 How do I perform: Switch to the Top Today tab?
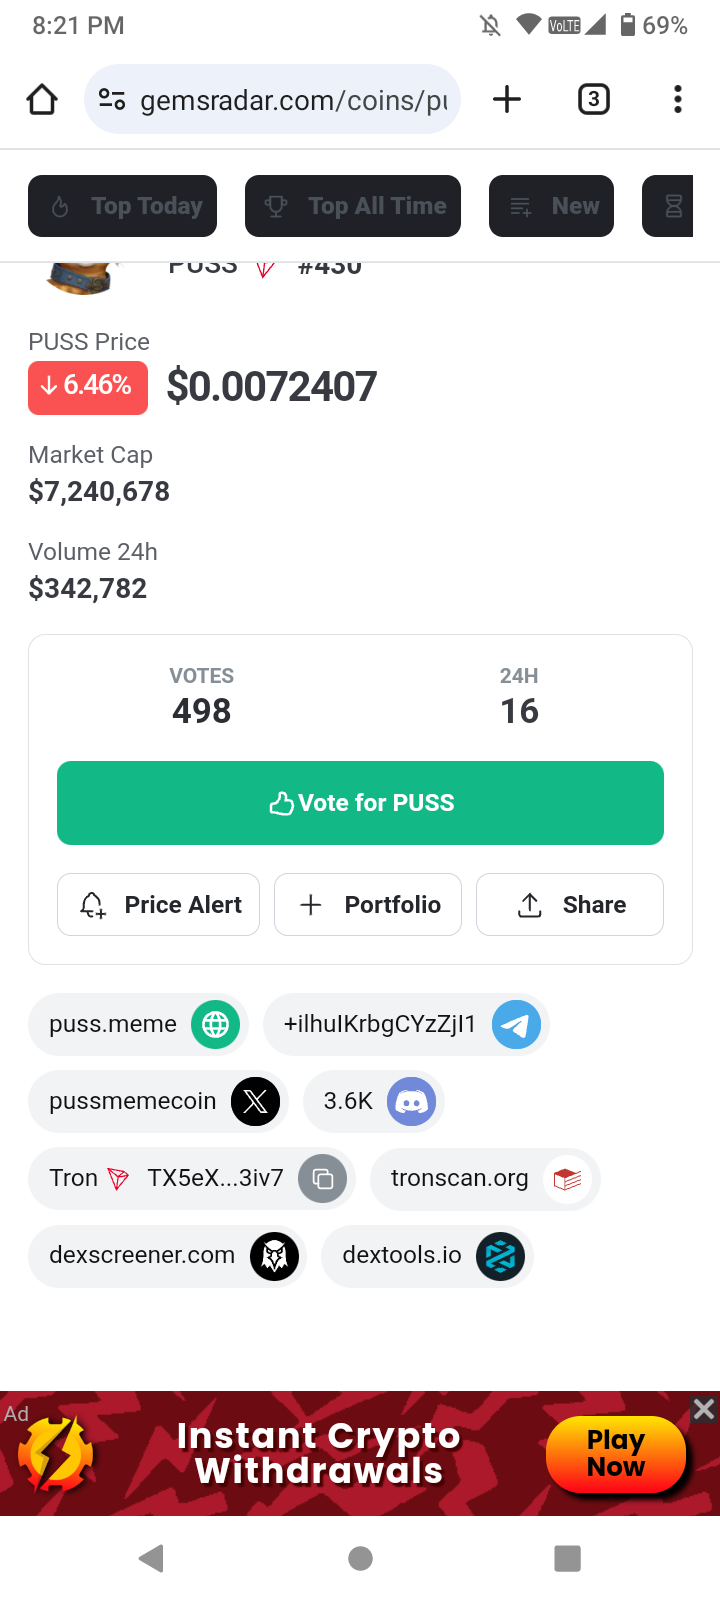tap(123, 206)
